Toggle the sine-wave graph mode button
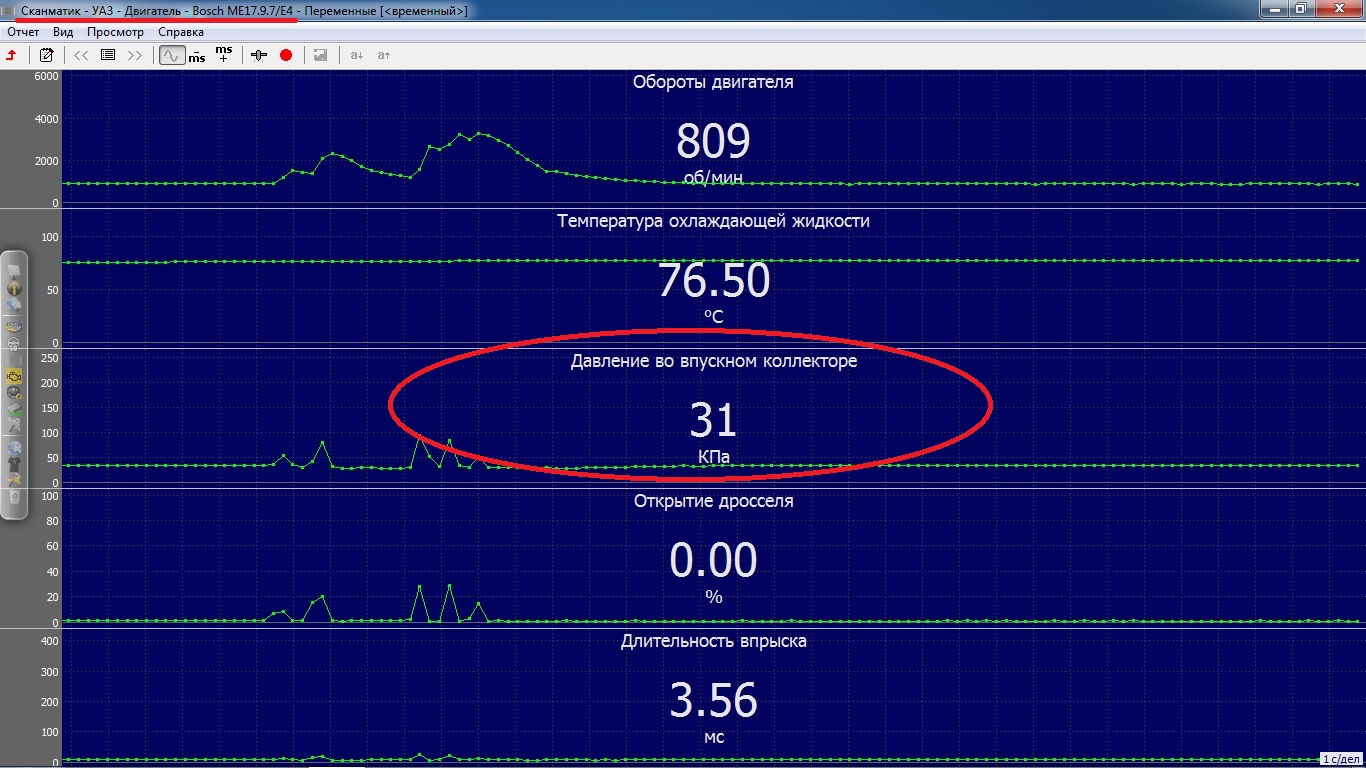The image size is (1366, 768). pos(170,55)
